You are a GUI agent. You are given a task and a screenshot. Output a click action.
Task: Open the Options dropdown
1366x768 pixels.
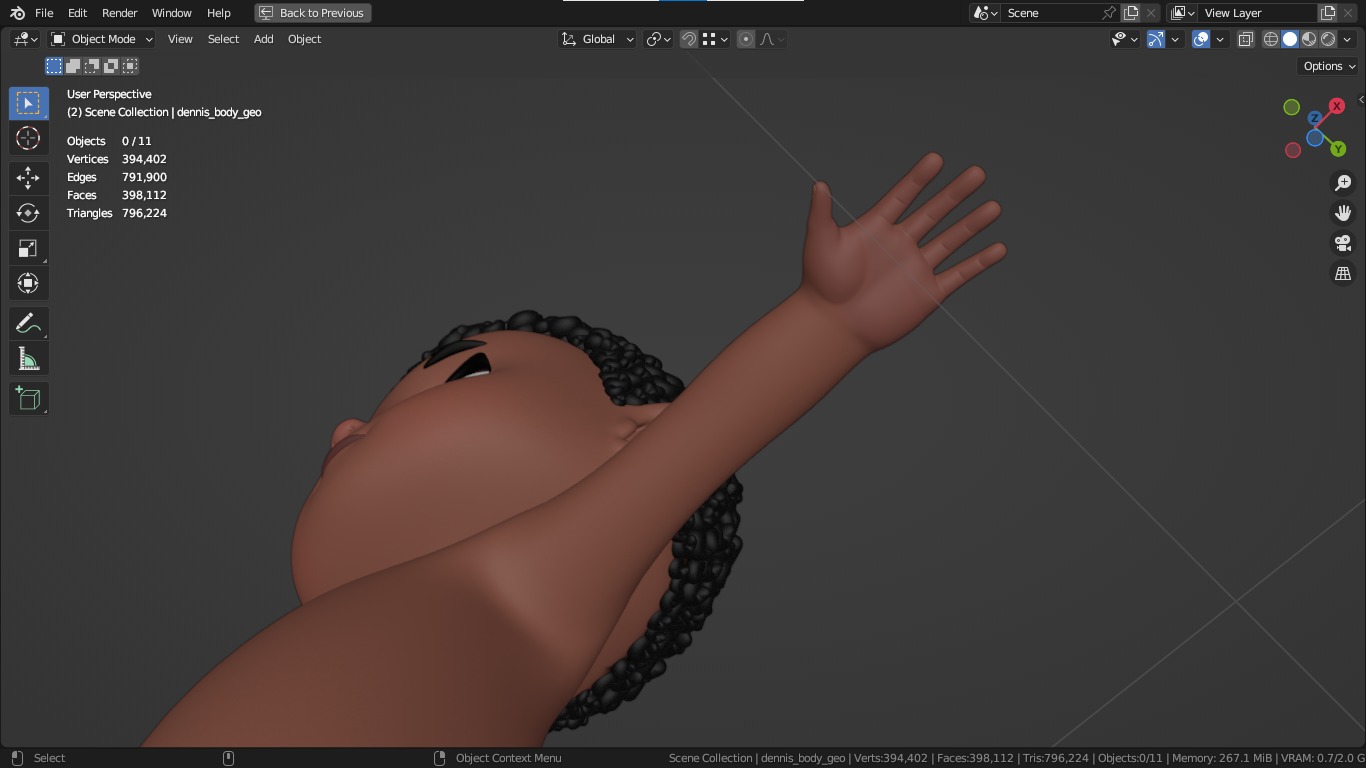1328,66
